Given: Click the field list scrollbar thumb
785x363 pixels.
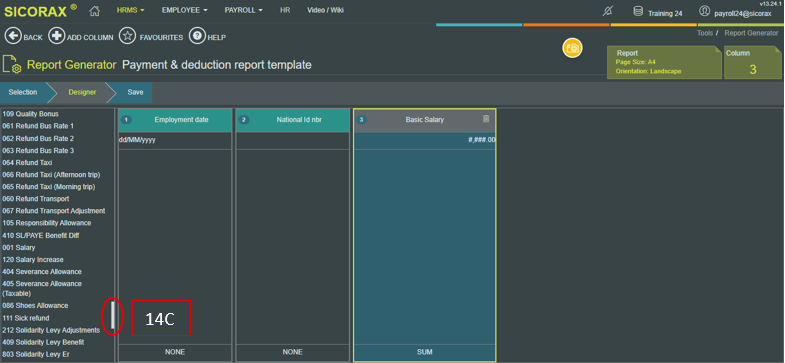Looking at the screenshot, I should point(113,316).
